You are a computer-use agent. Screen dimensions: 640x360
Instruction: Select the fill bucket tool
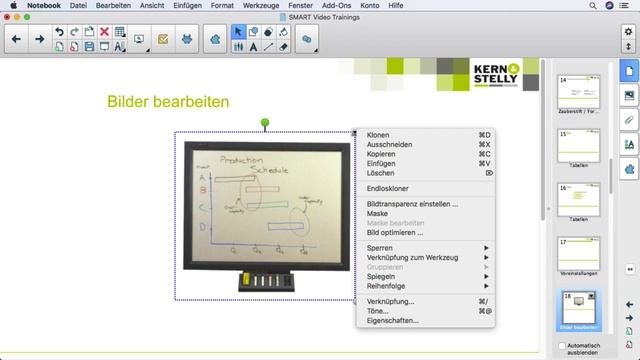pos(283,32)
